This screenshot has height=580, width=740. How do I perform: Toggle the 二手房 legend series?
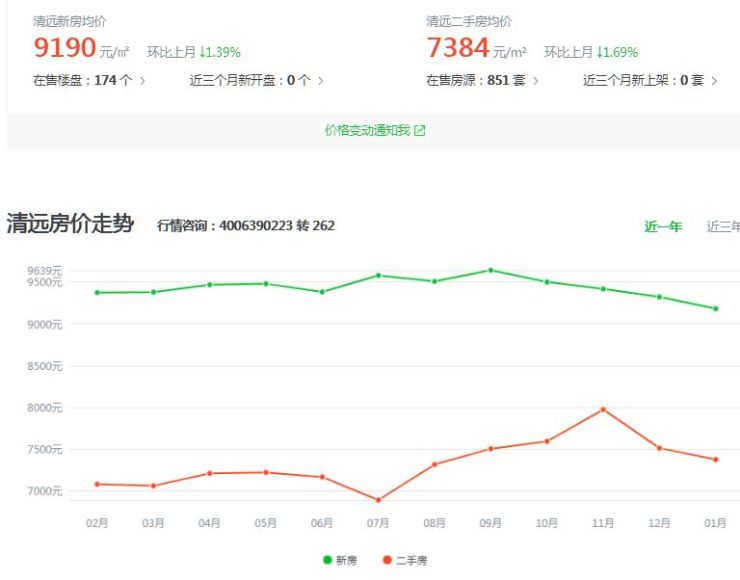tap(405, 560)
